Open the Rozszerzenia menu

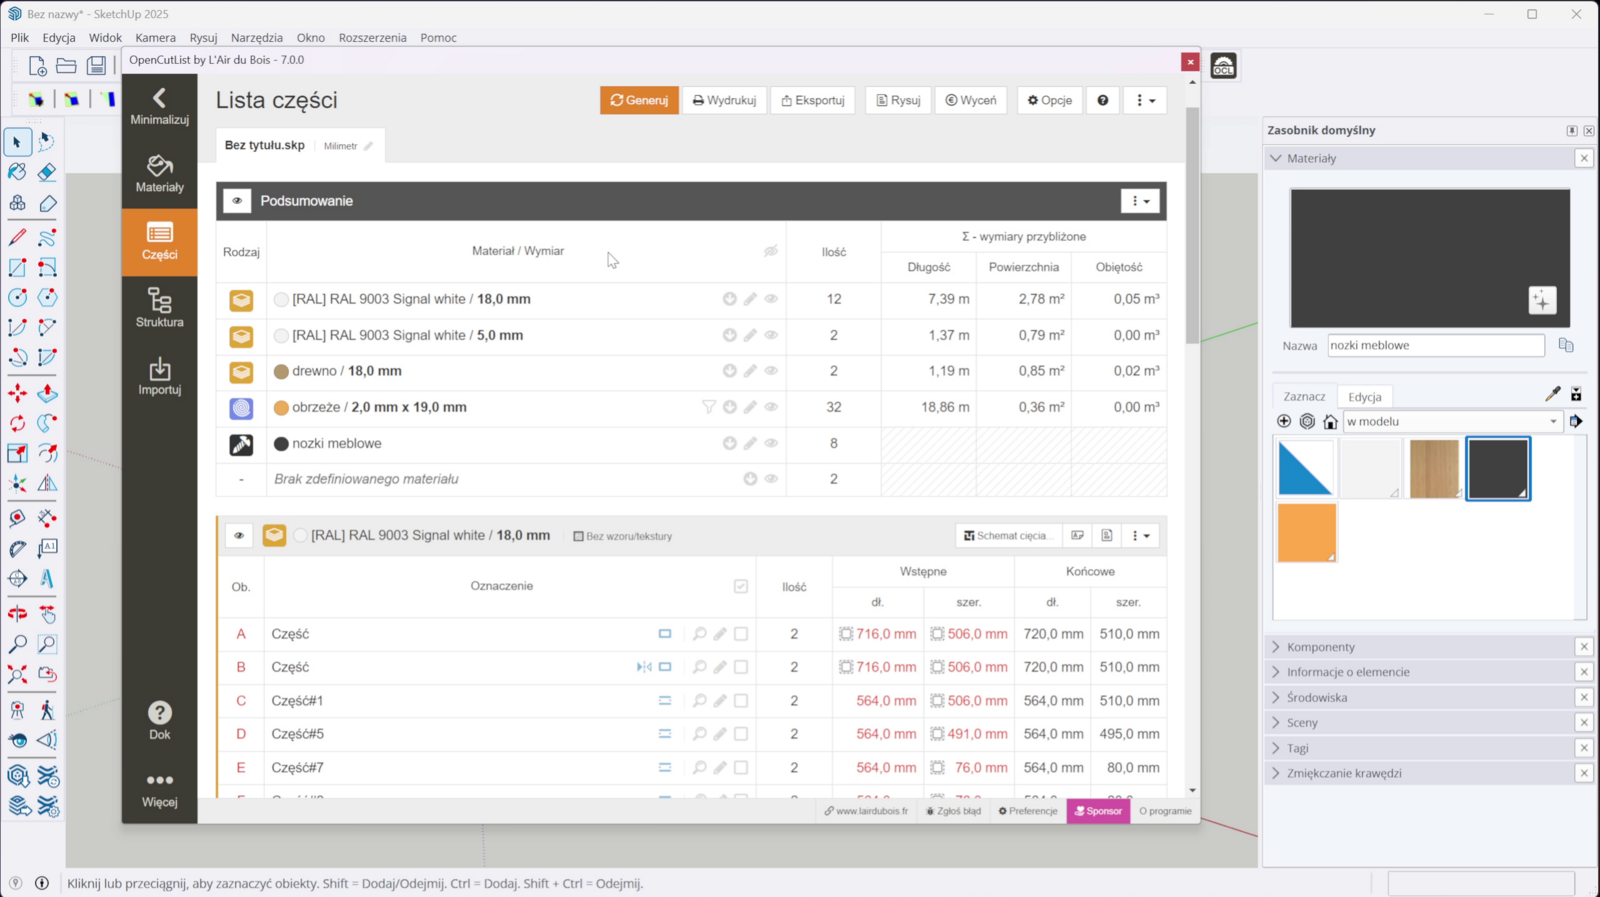tap(372, 37)
